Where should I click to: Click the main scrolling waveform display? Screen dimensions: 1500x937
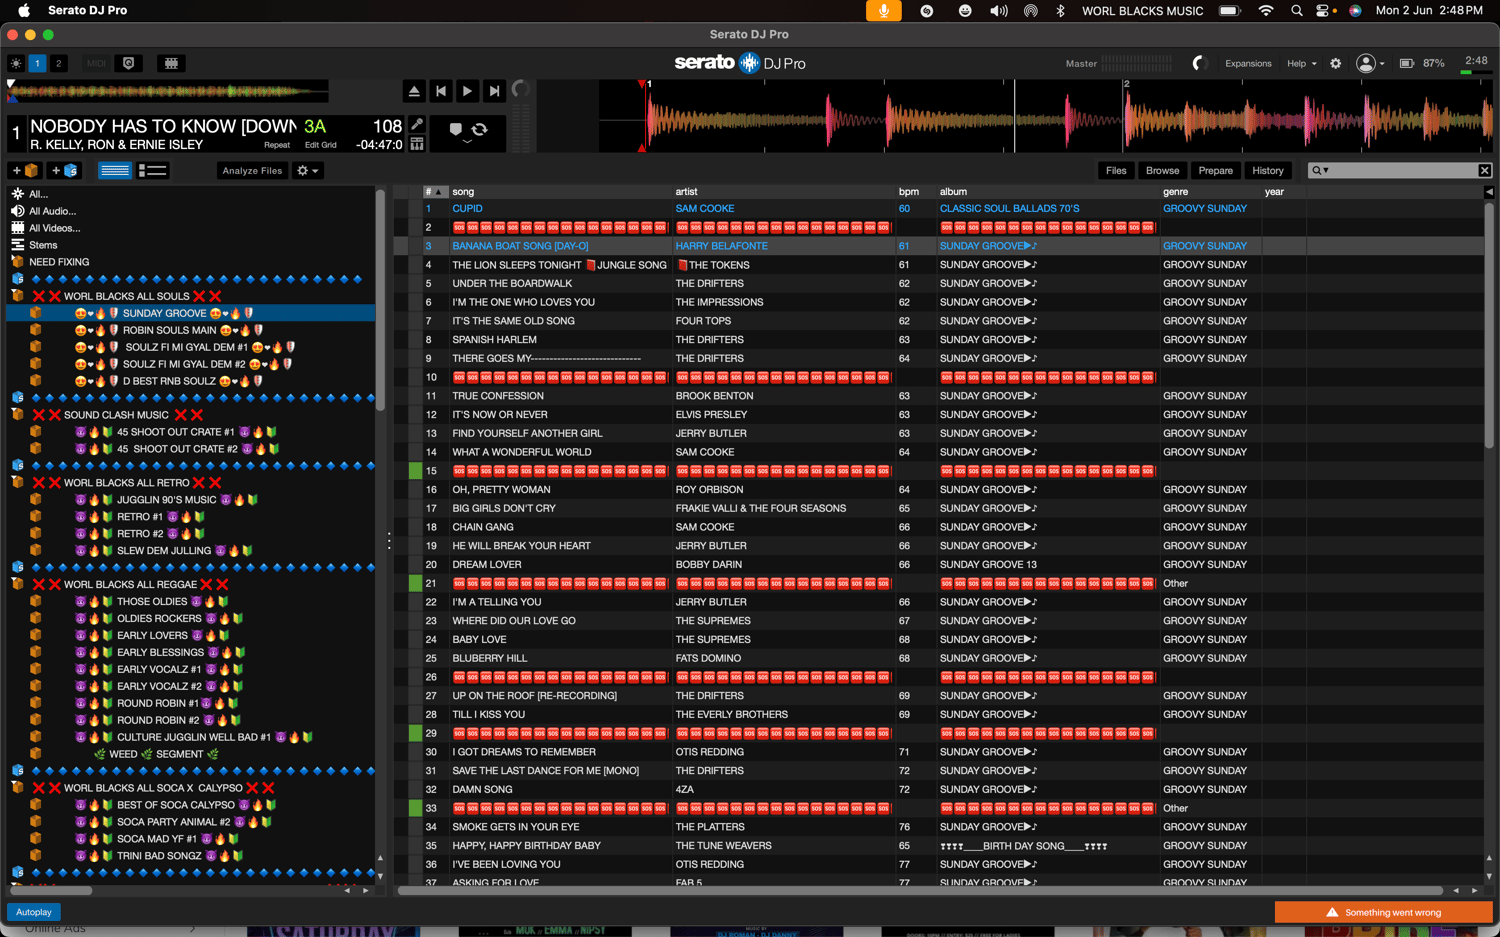1046,116
